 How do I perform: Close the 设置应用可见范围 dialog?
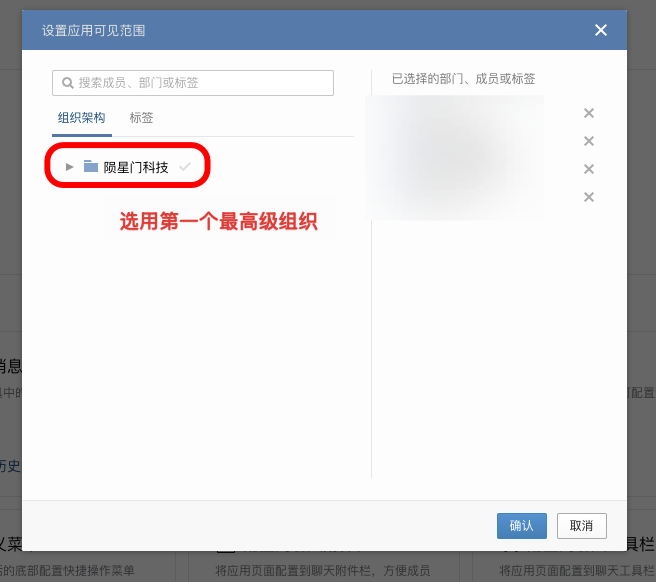[601, 30]
